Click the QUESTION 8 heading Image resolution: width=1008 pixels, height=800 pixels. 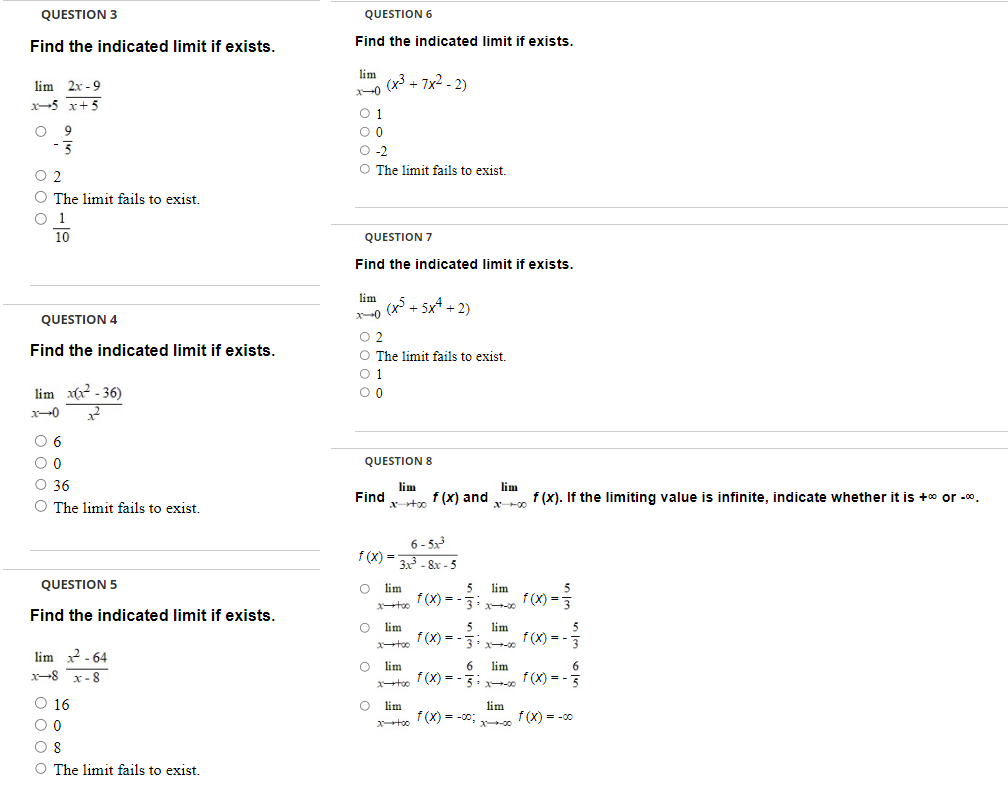pyautogui.click(x=398, y=460)
